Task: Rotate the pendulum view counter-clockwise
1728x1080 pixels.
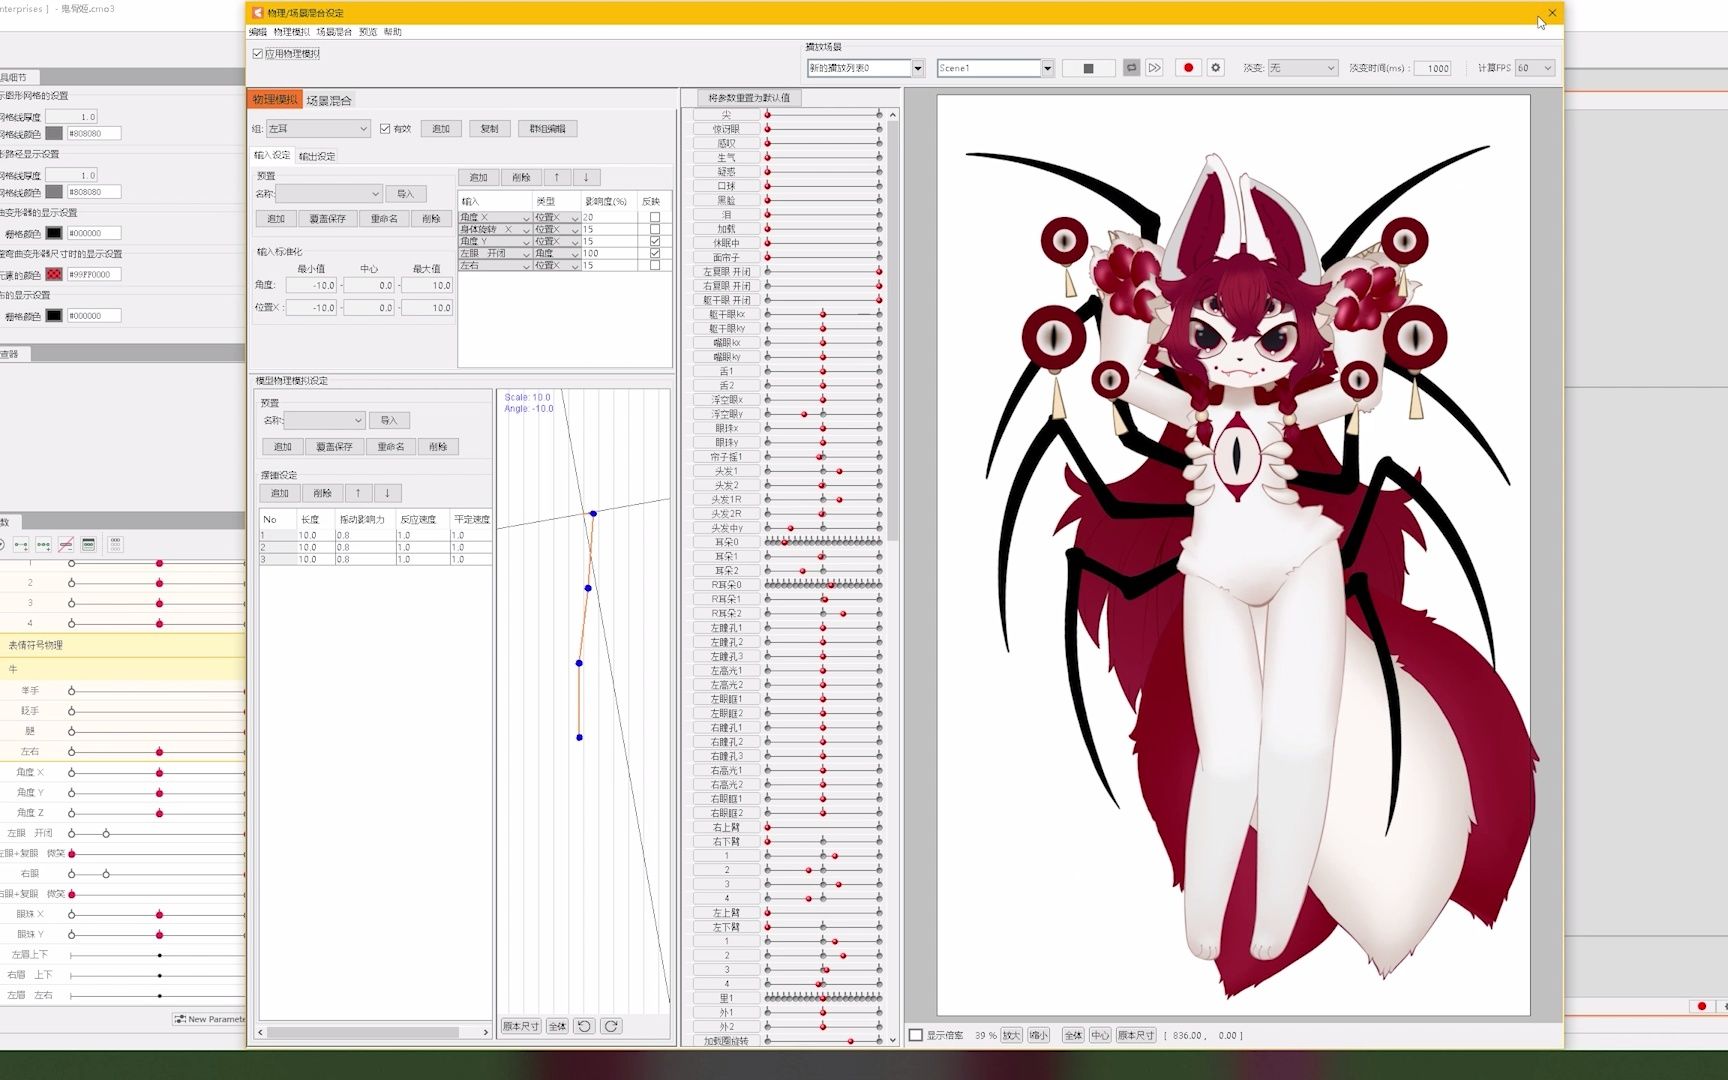Action: coord(585,1026)
